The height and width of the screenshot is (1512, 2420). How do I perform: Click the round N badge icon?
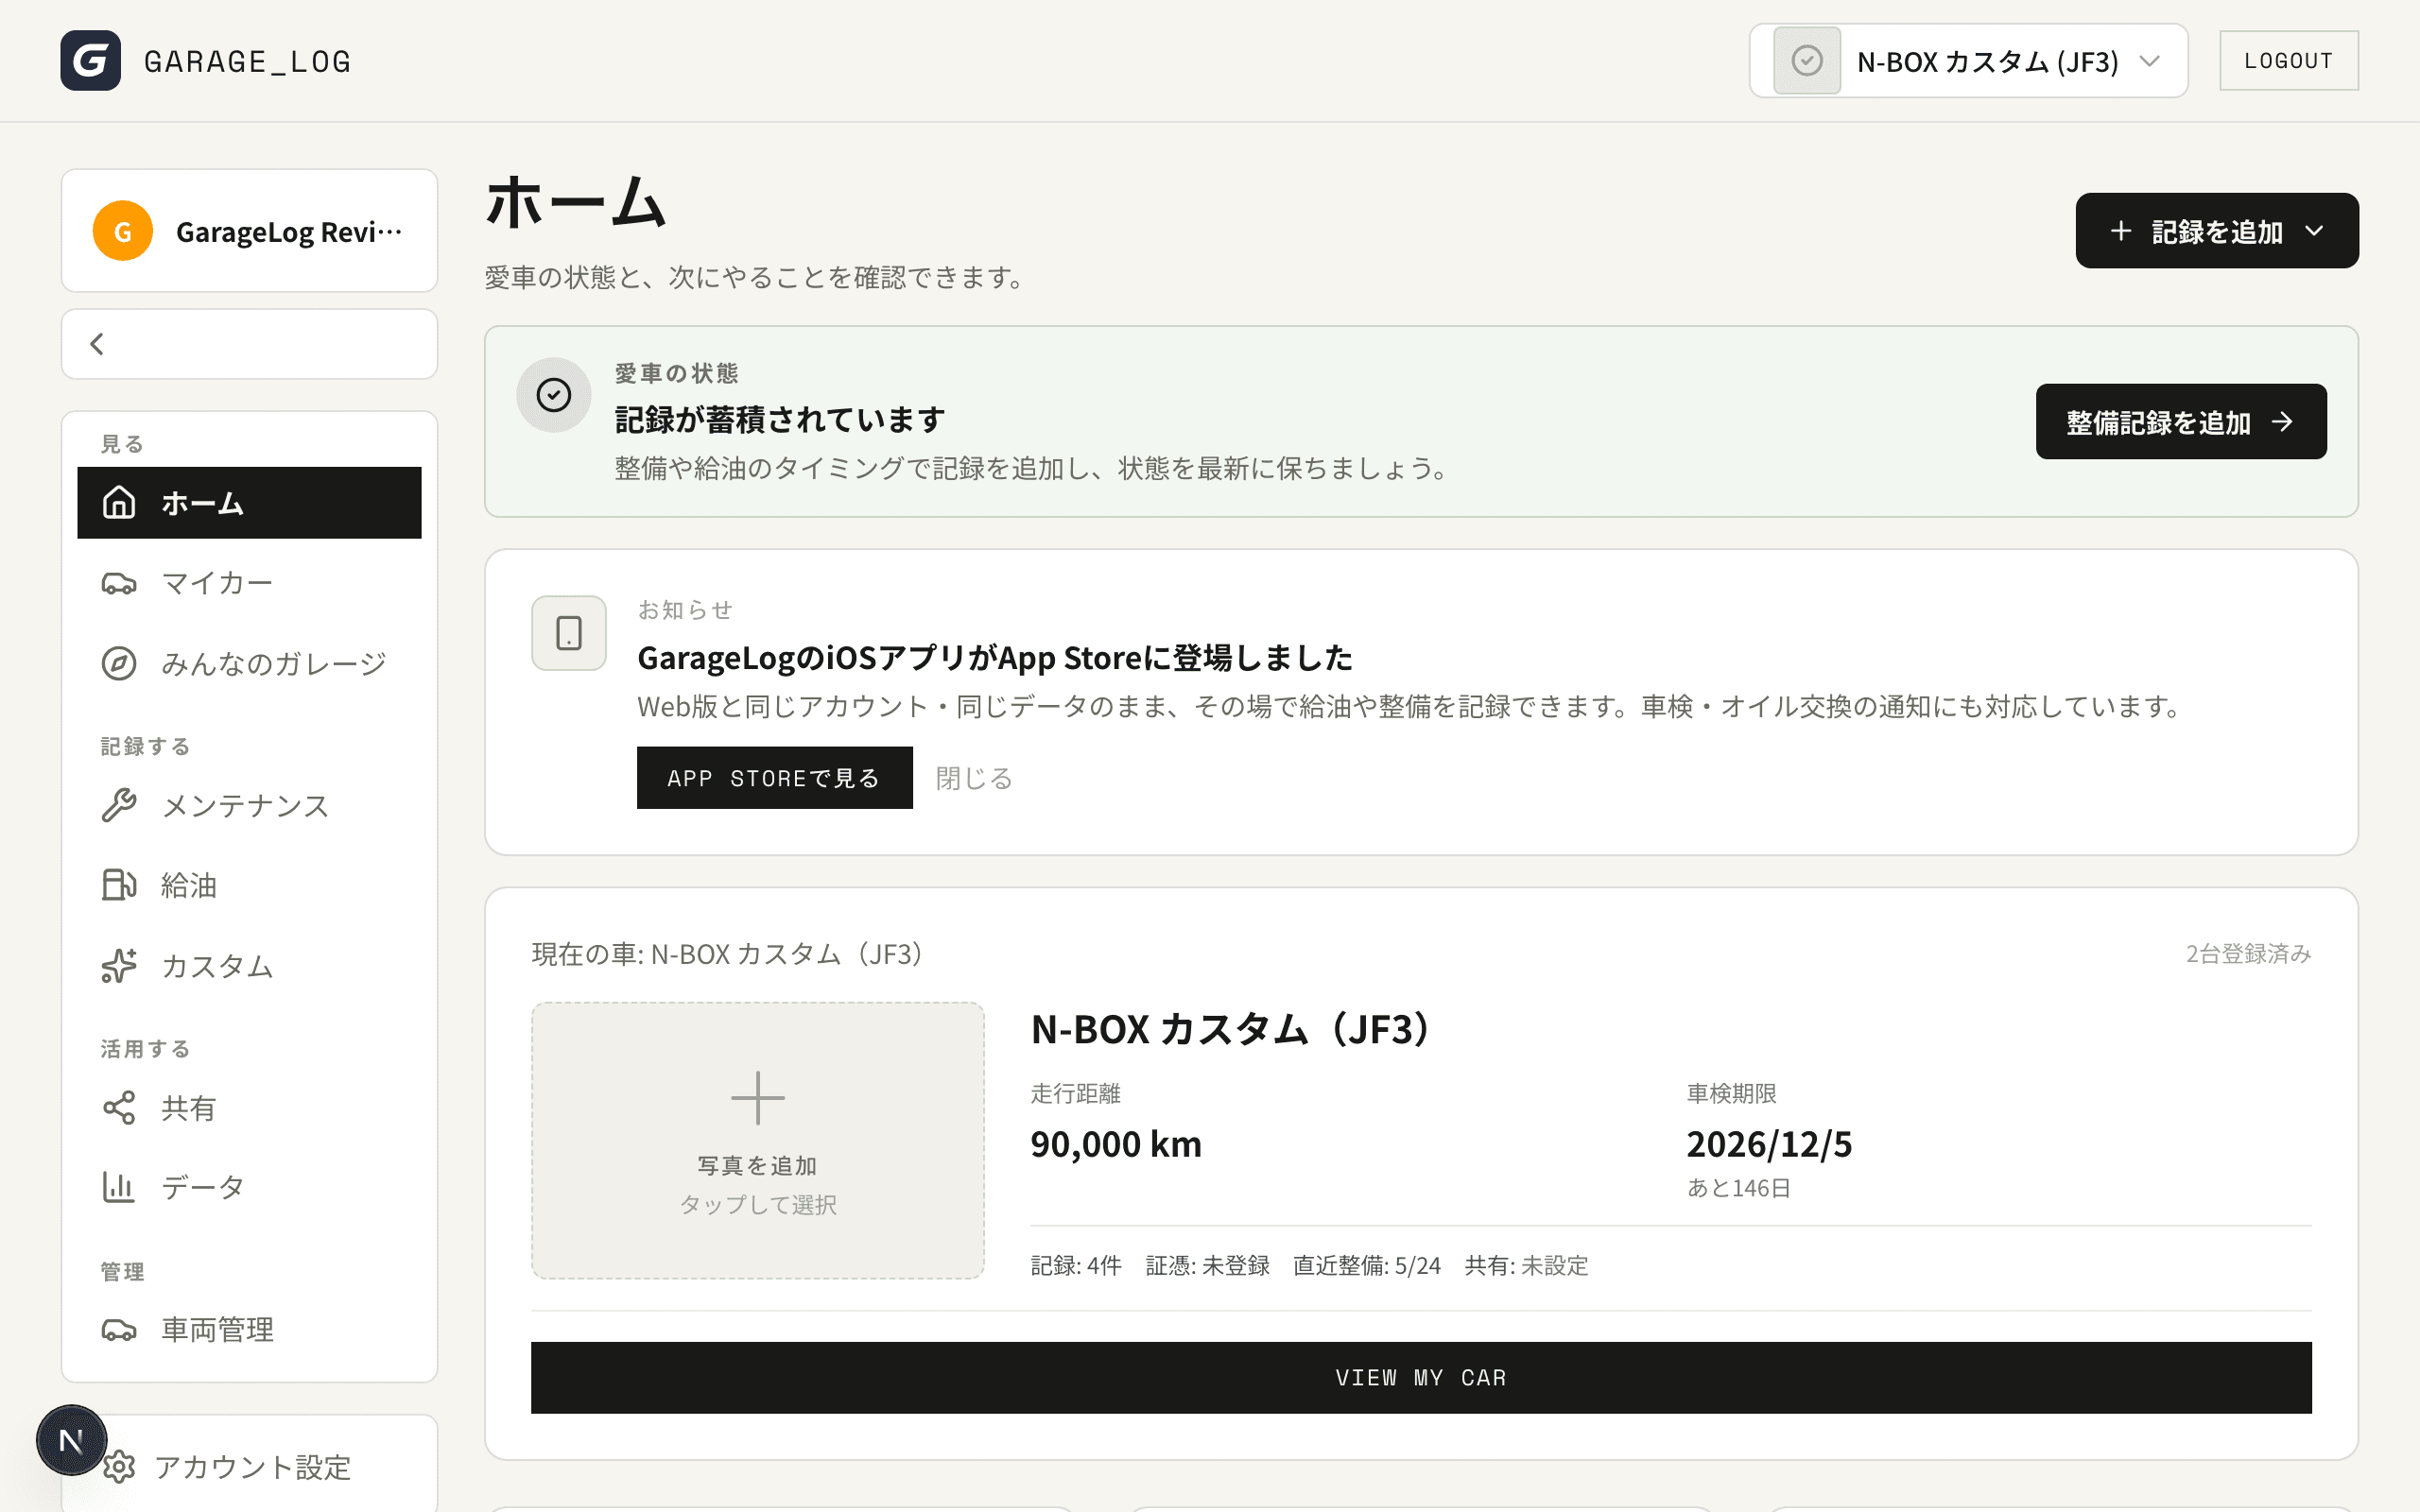[x=71, y=1440]
